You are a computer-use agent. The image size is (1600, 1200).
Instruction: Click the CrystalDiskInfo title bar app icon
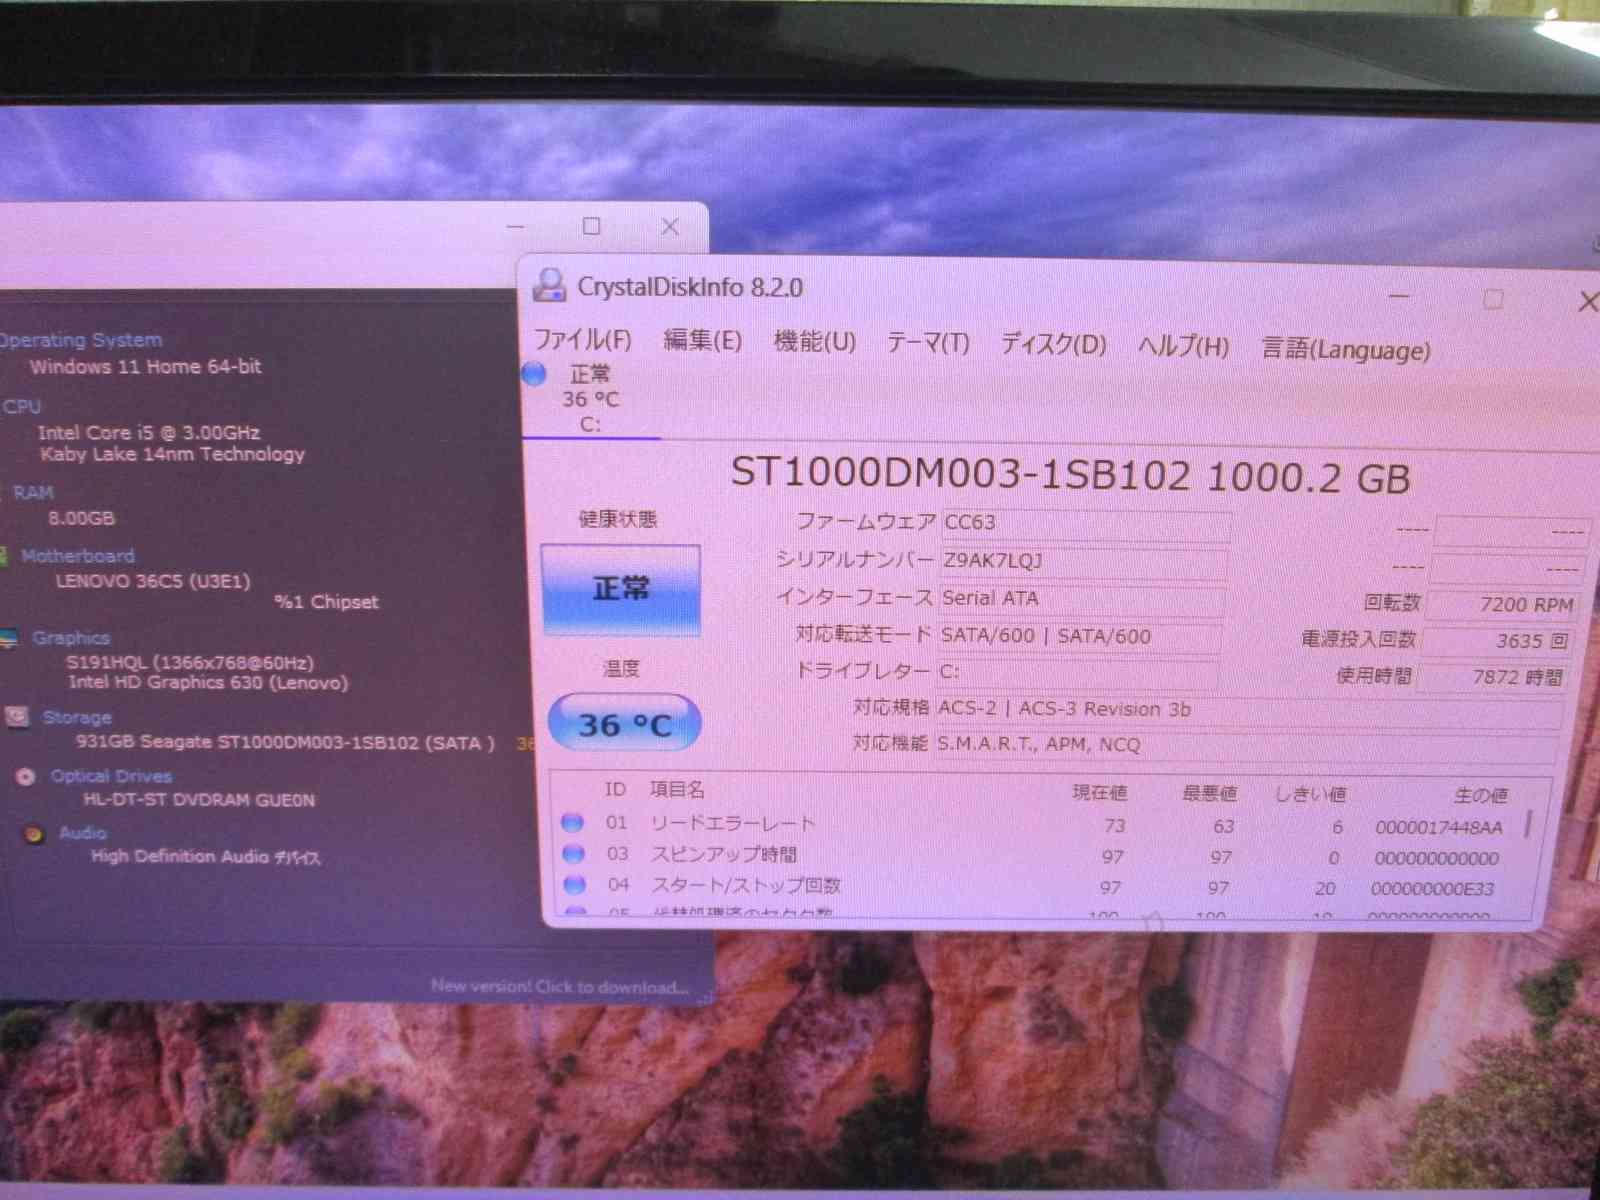(549, 286)
